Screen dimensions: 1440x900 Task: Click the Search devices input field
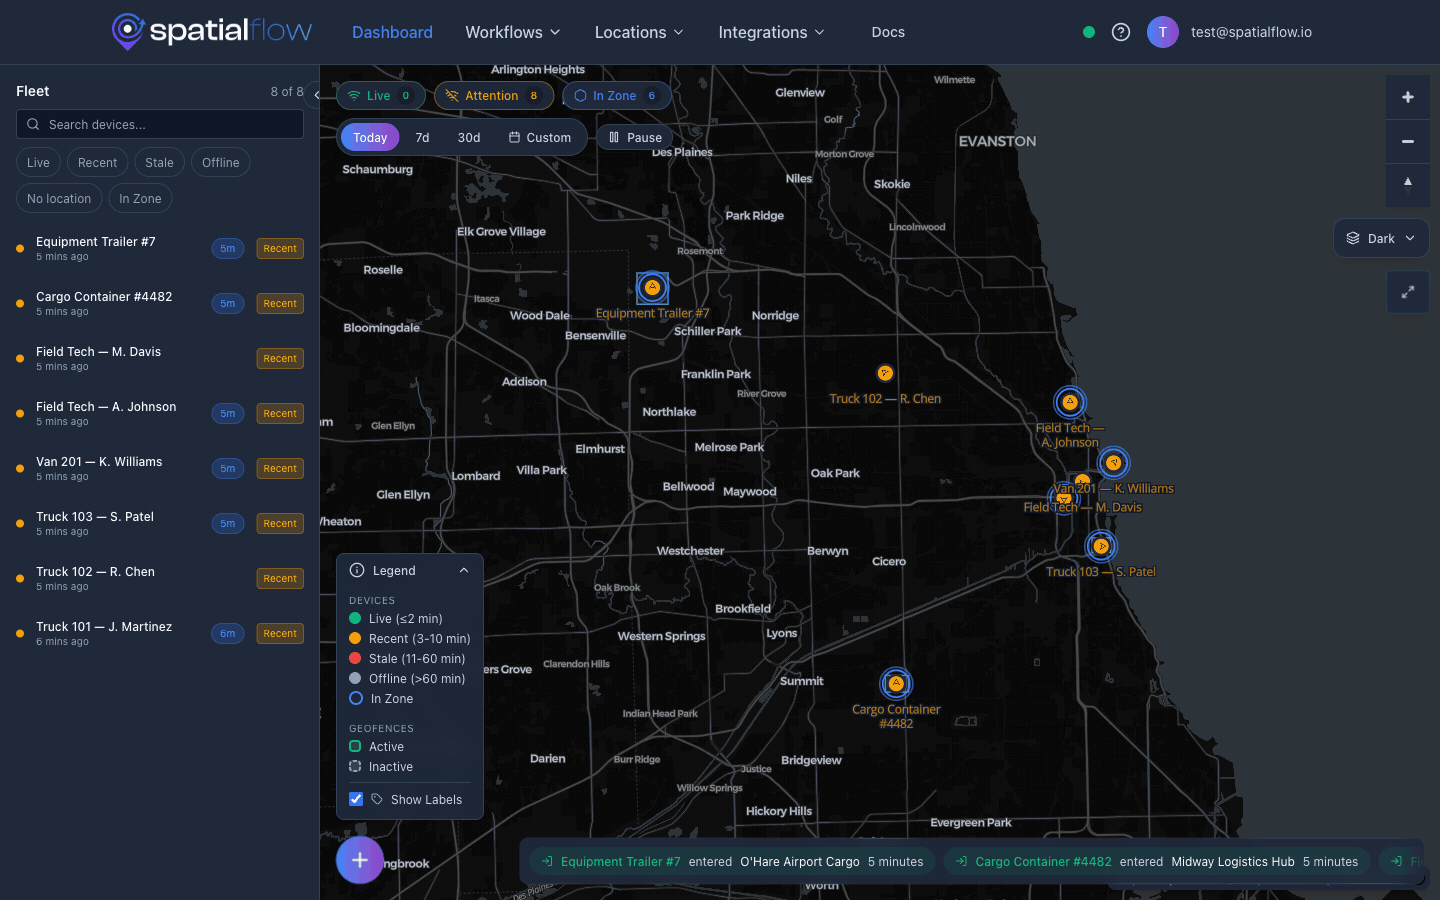click(x=160, y=124)
